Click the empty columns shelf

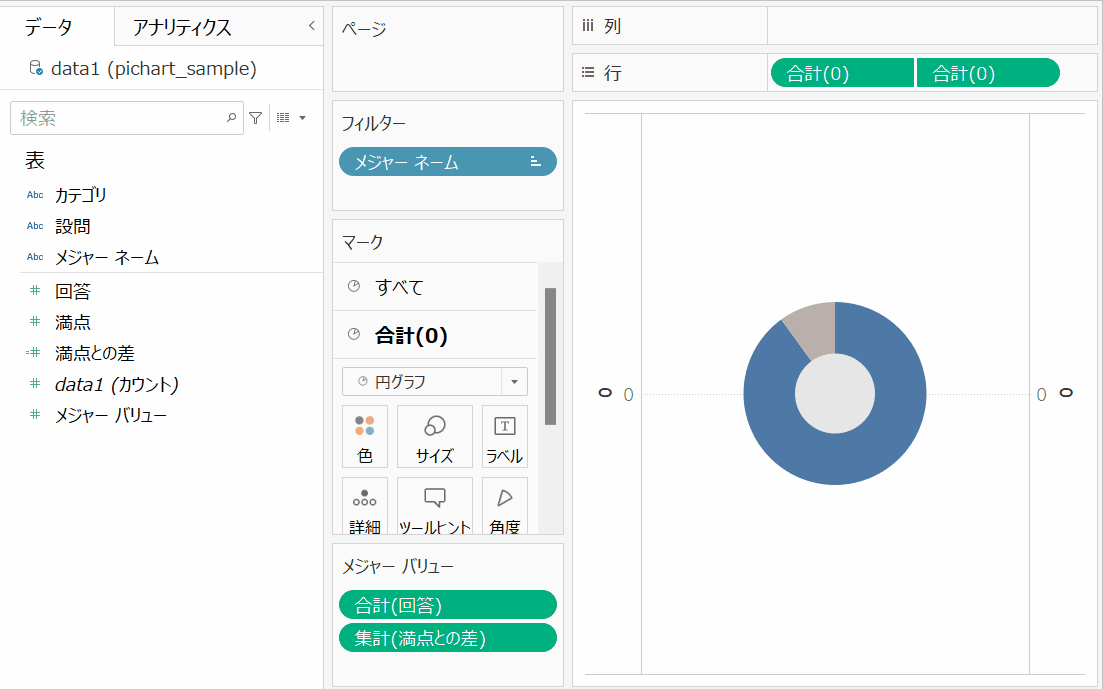click(932, 26)
